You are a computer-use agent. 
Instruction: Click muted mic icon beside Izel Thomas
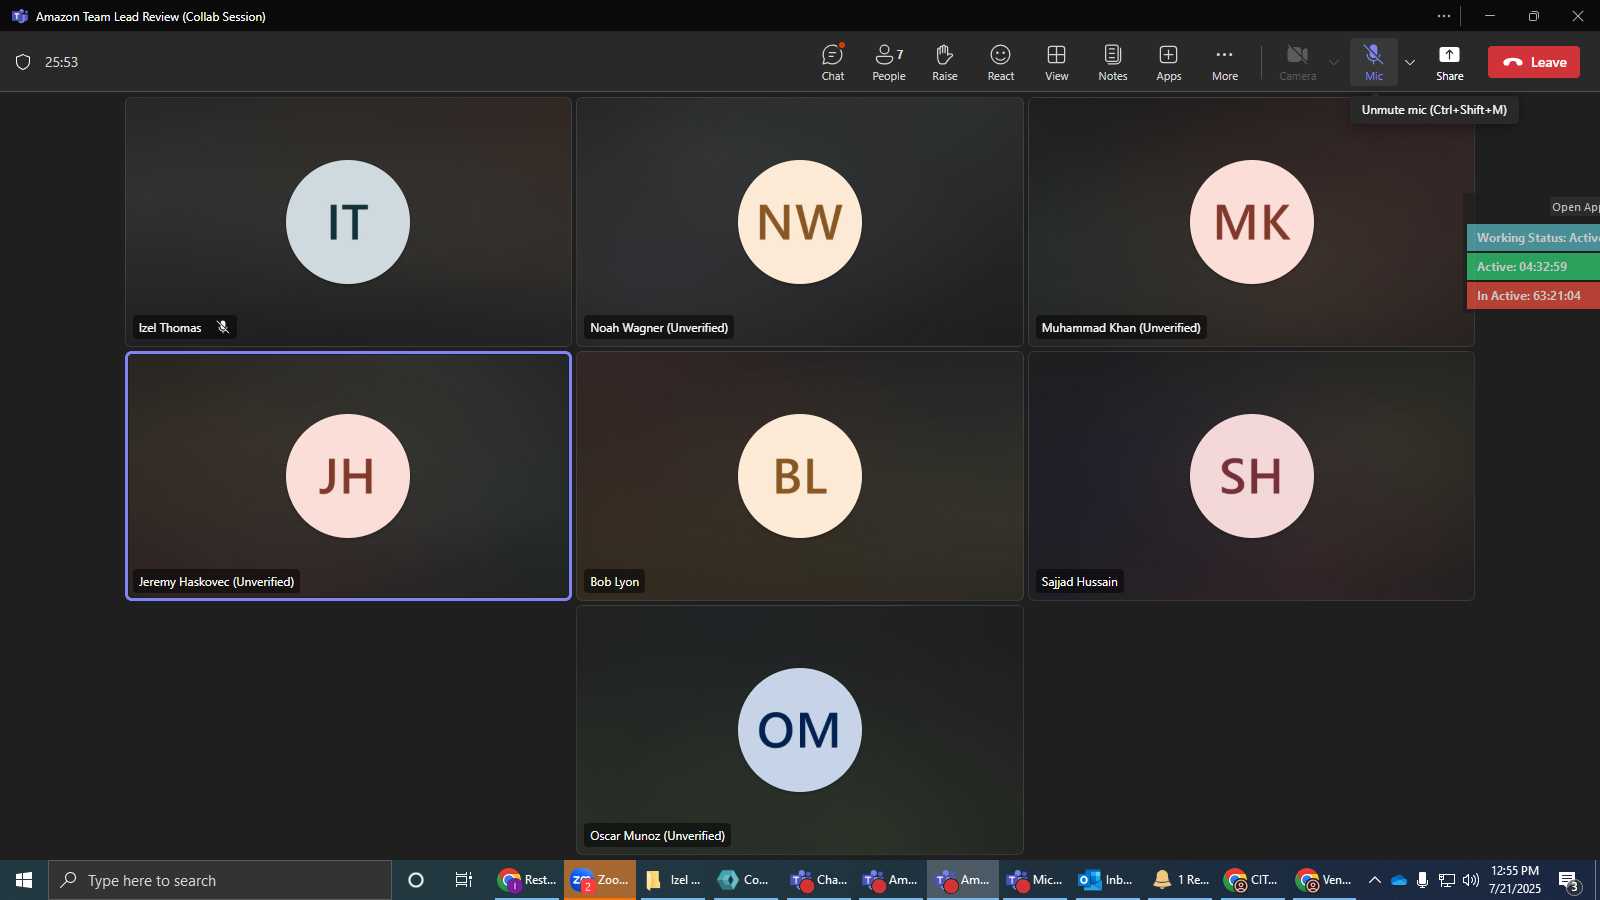223,327
